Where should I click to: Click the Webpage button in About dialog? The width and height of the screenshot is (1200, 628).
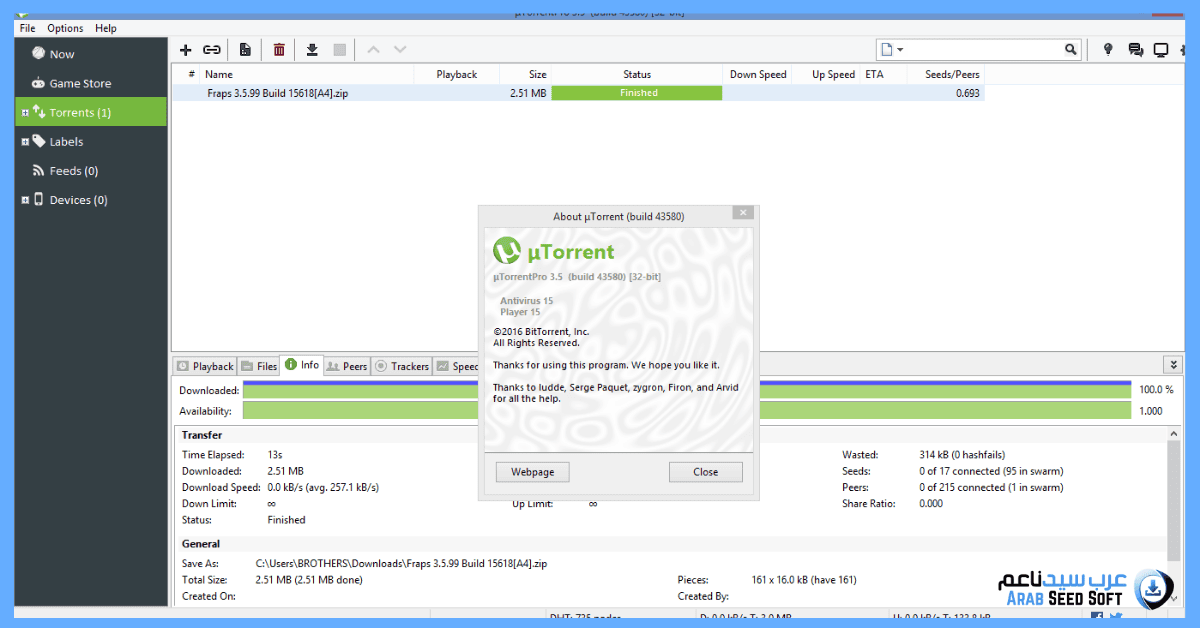(x=532, y=471)
